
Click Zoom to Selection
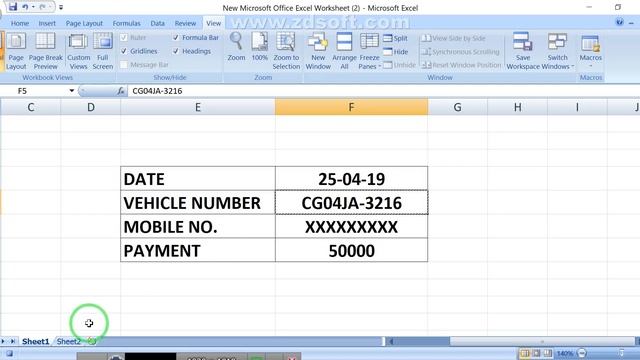pos(286,51)
